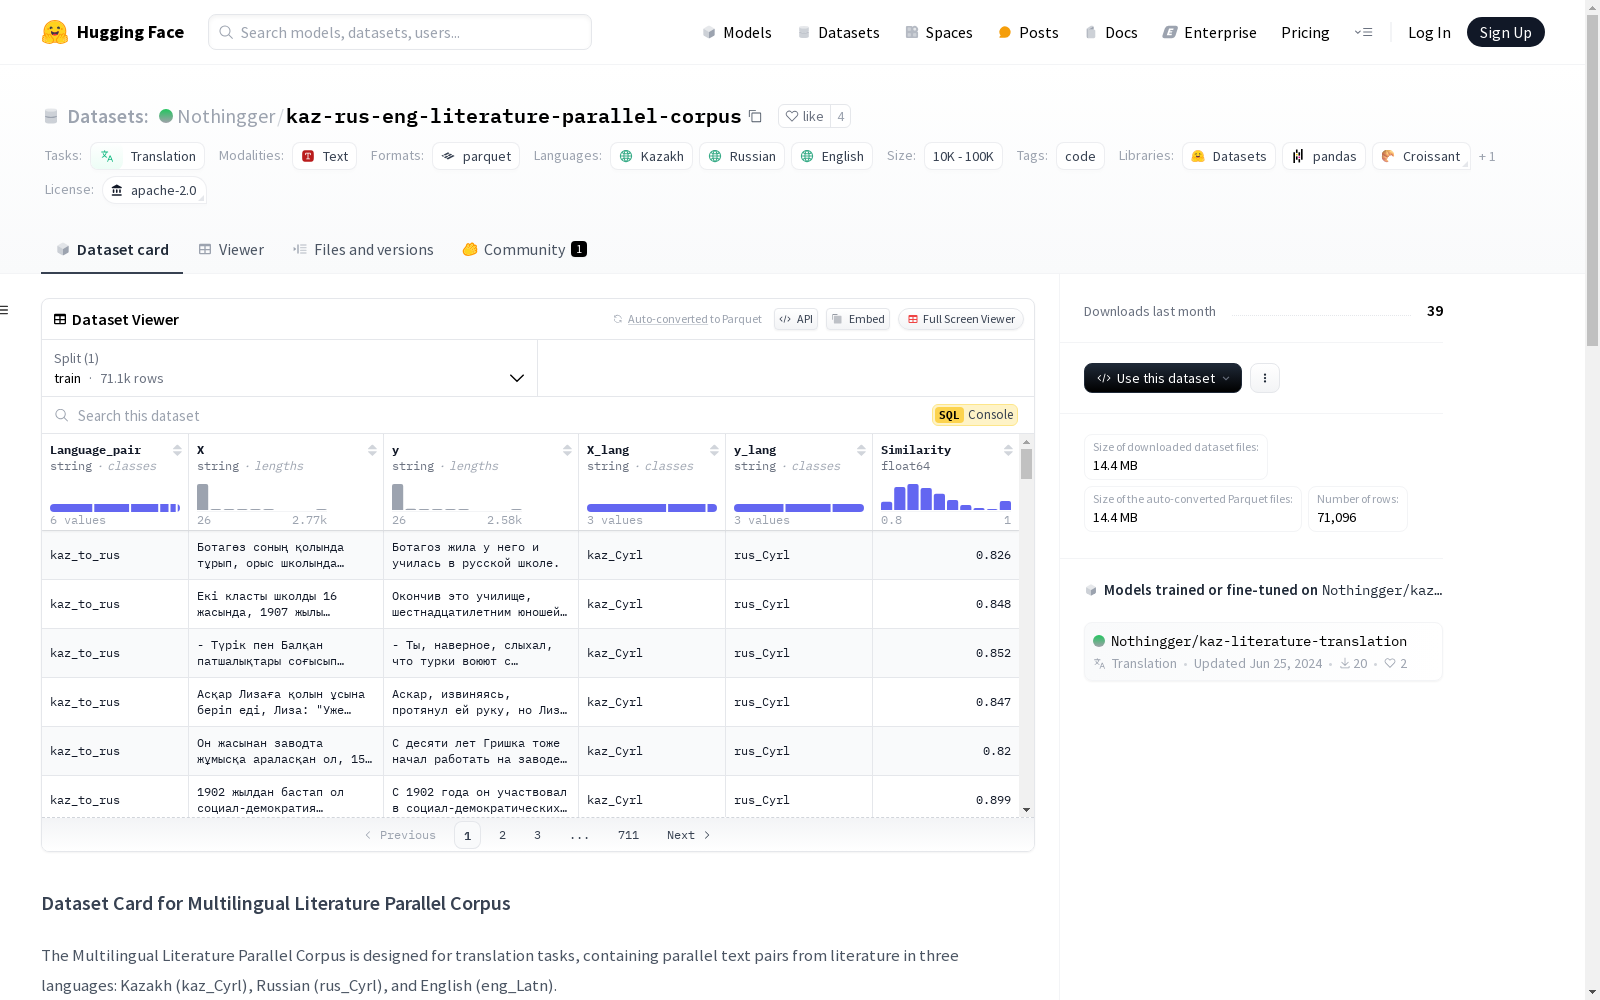Click the x string lengths histogram

coord(262,497)
